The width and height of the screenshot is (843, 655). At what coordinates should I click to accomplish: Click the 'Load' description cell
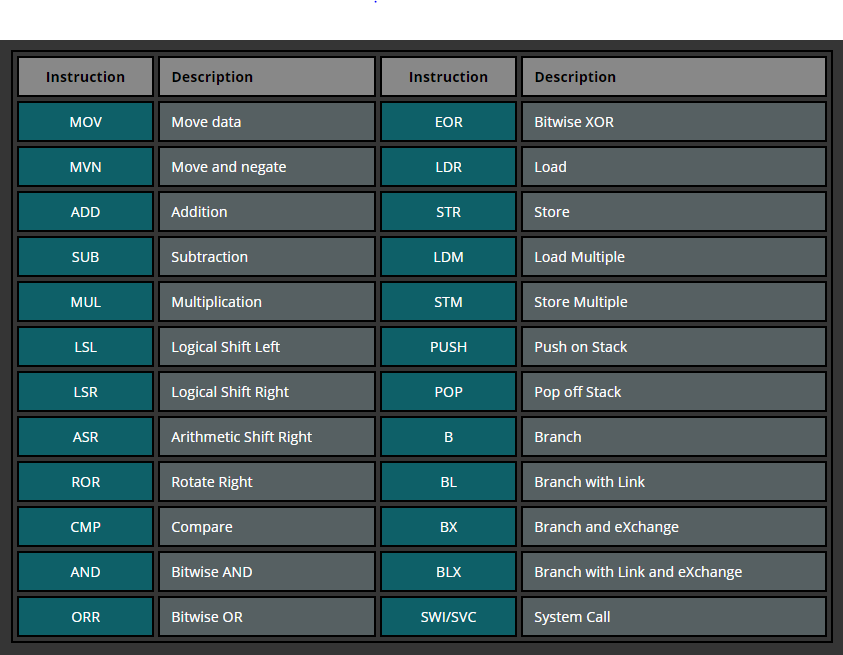pyautogui.click(x=674, y=167)
